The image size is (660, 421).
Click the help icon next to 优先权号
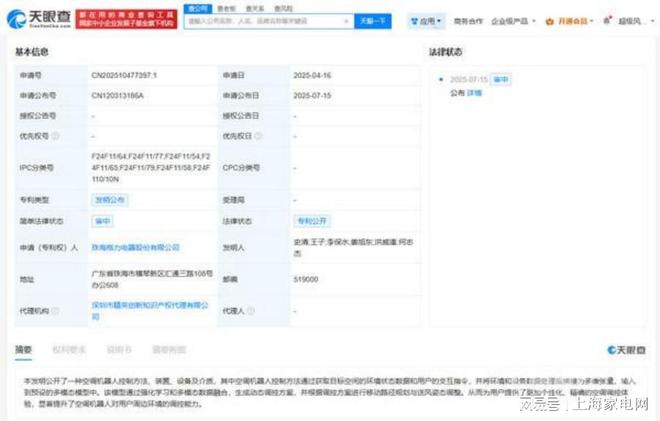point(55,136)
